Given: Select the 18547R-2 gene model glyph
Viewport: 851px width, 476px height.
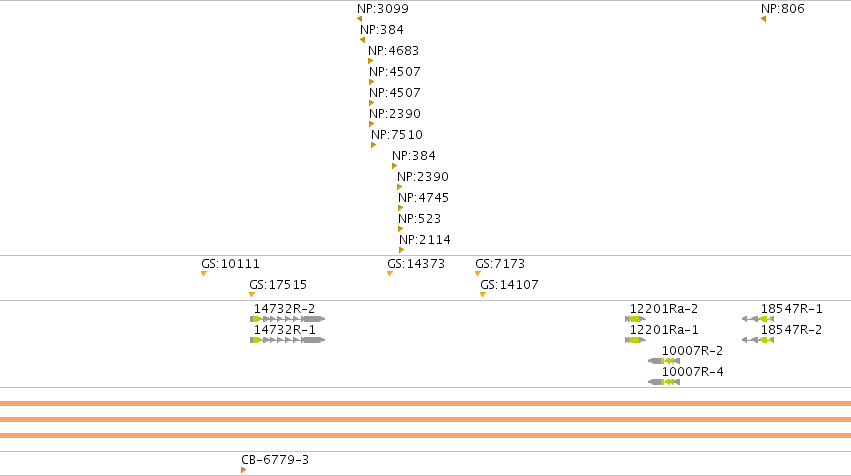Looking at the screenshot, I should [758, 340].
